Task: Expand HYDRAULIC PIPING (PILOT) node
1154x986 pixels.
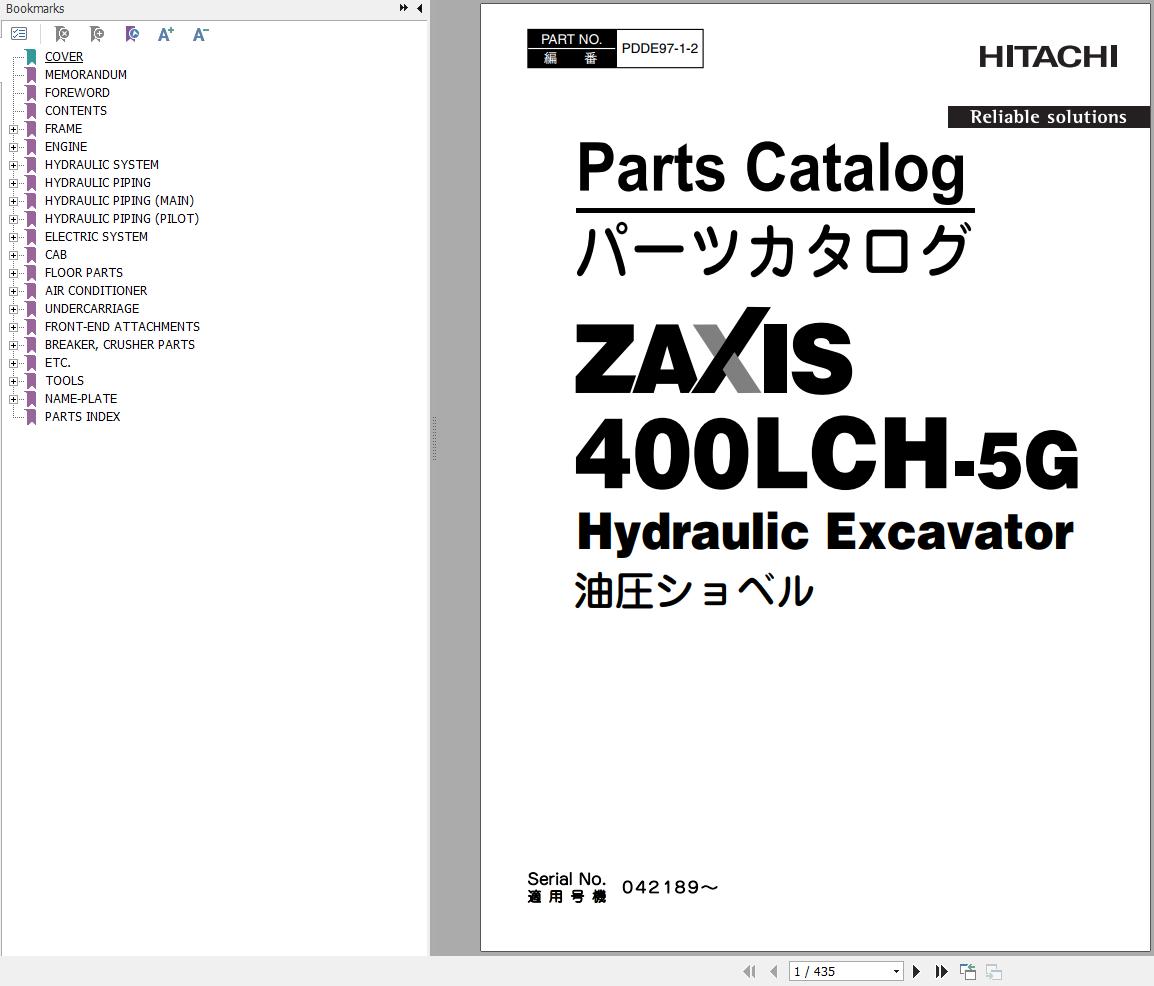Action: click(13, 219)
